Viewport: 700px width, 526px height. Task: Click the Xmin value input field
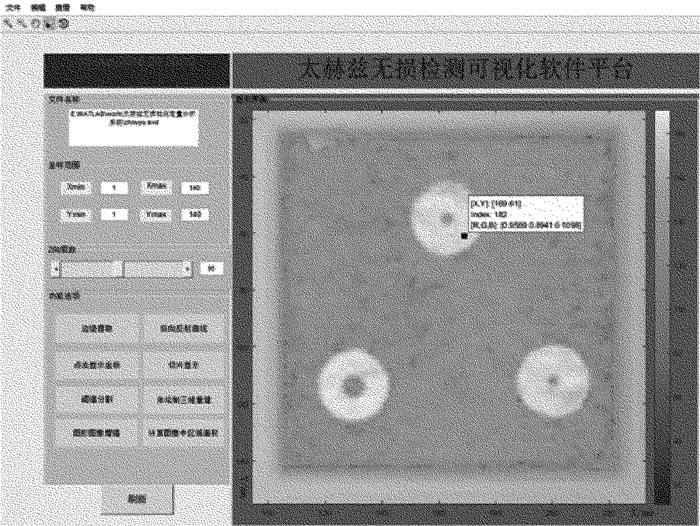(x=116, y=186)
